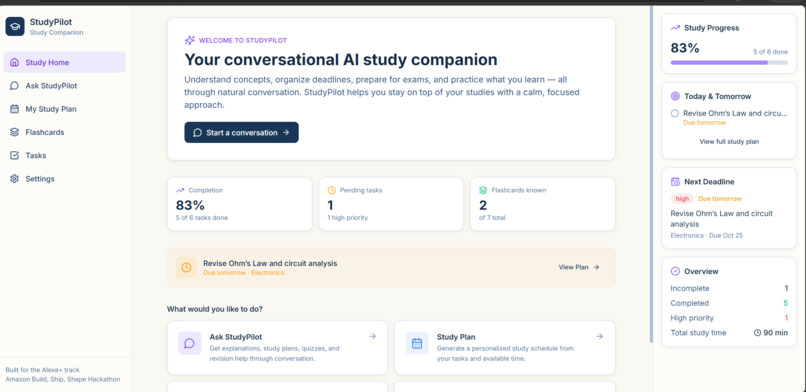This screenshot has width=806, height=392.
Task: Open the Ask StudyPilot action card
Action: (278, 348)
